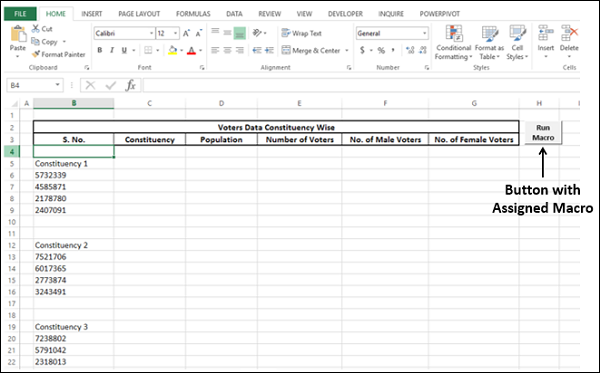Click the Insert Function fx icon
Screen dimensions: 600x373
130,85
